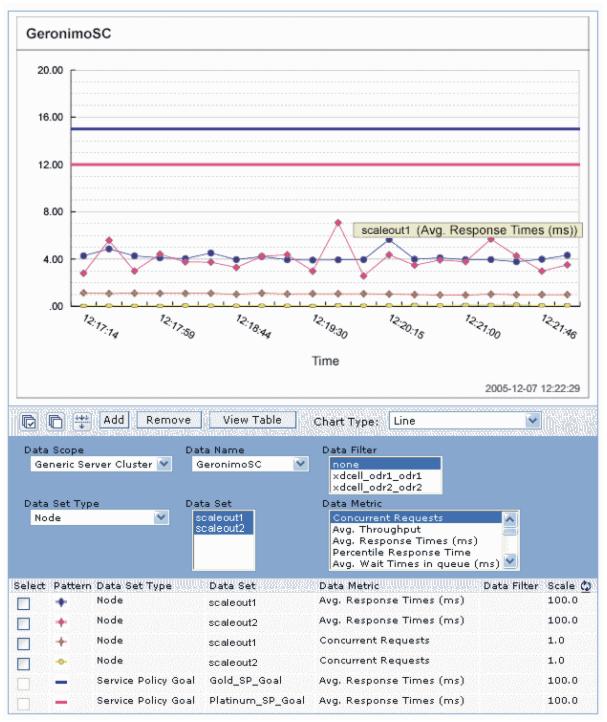Click the Data Metric column header

pyautogui.click(x=349, y=586)
